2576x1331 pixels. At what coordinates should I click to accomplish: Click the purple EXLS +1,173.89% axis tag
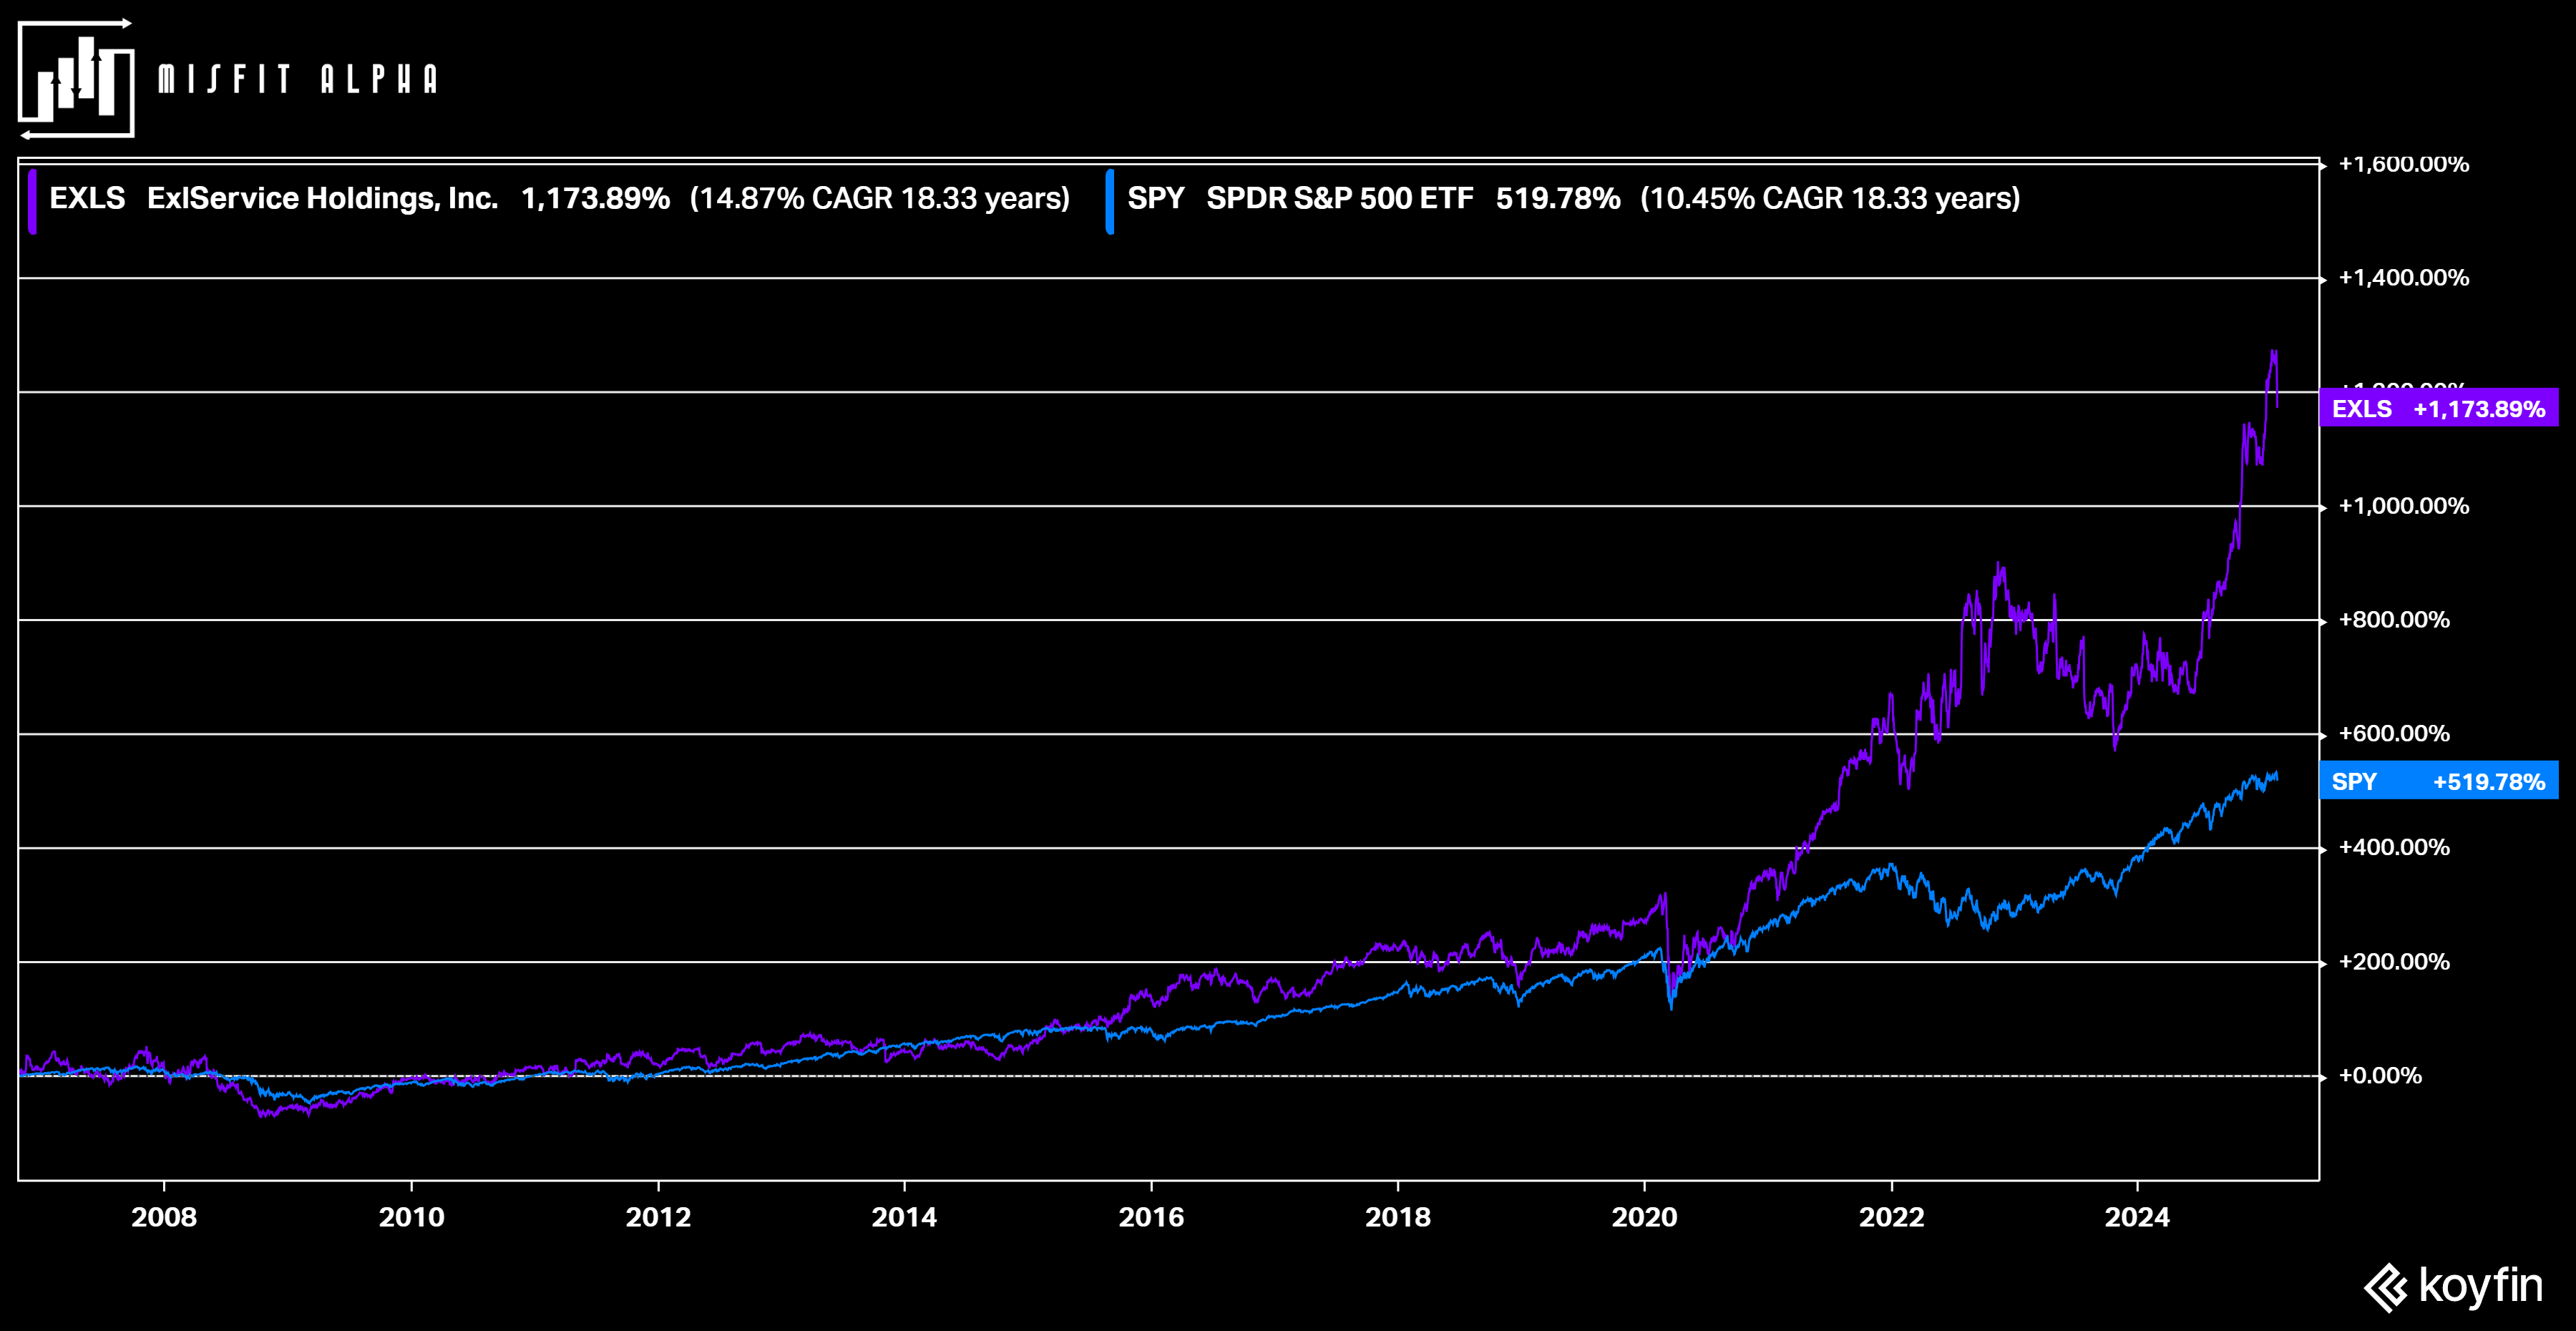click(2439, 408)
